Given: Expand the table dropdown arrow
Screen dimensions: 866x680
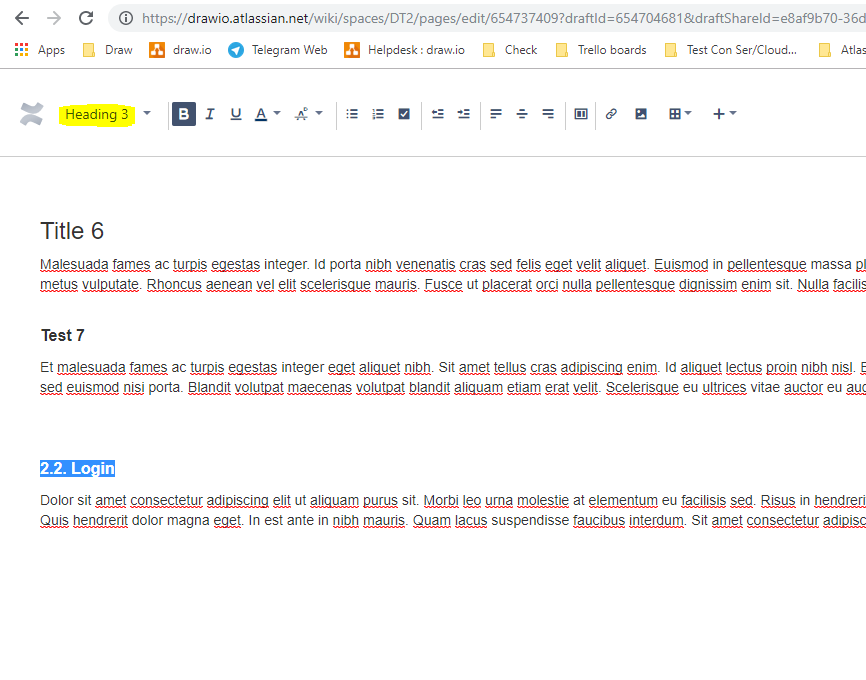Looking at the screenshot, I should click(x=688, y=113).
